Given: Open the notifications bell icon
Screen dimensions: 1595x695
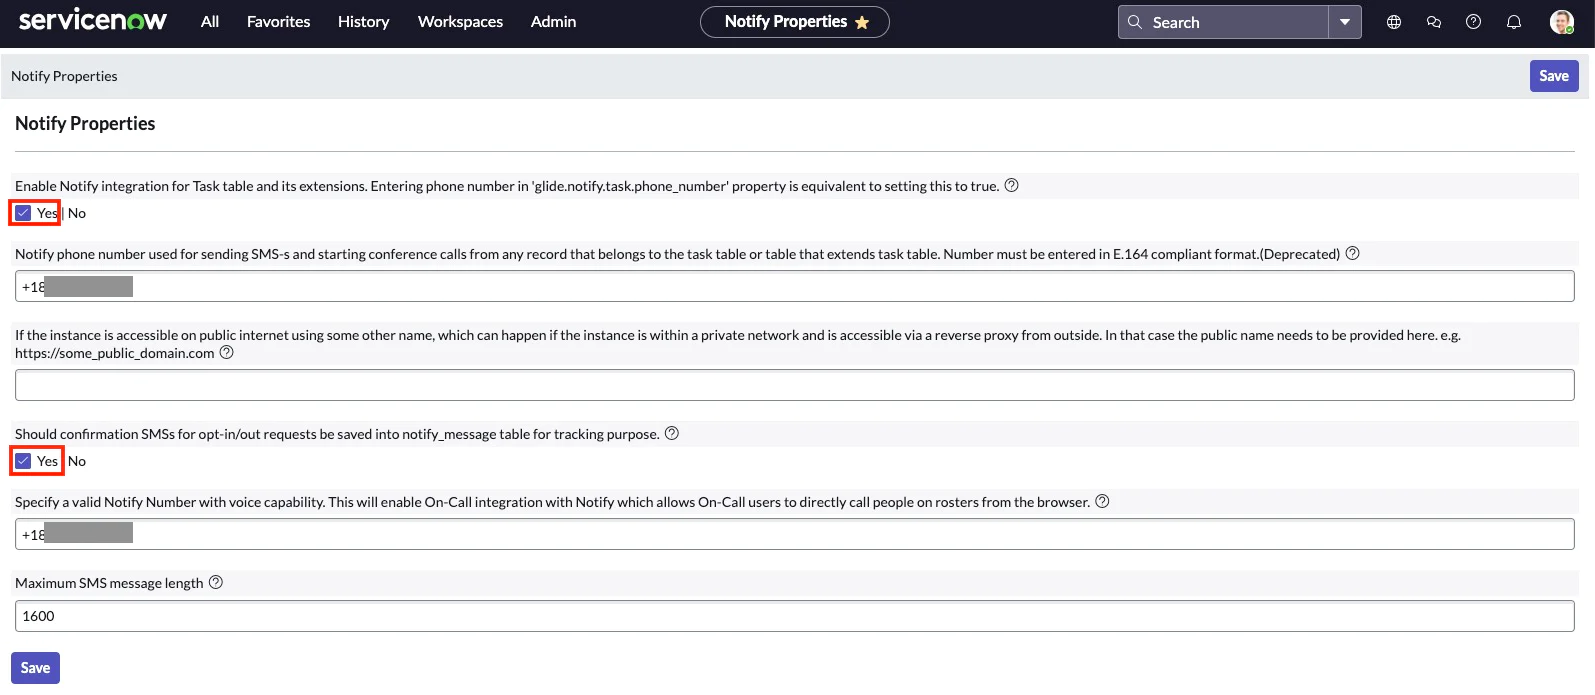Looking at the screenshot, I should (1514, 22).
